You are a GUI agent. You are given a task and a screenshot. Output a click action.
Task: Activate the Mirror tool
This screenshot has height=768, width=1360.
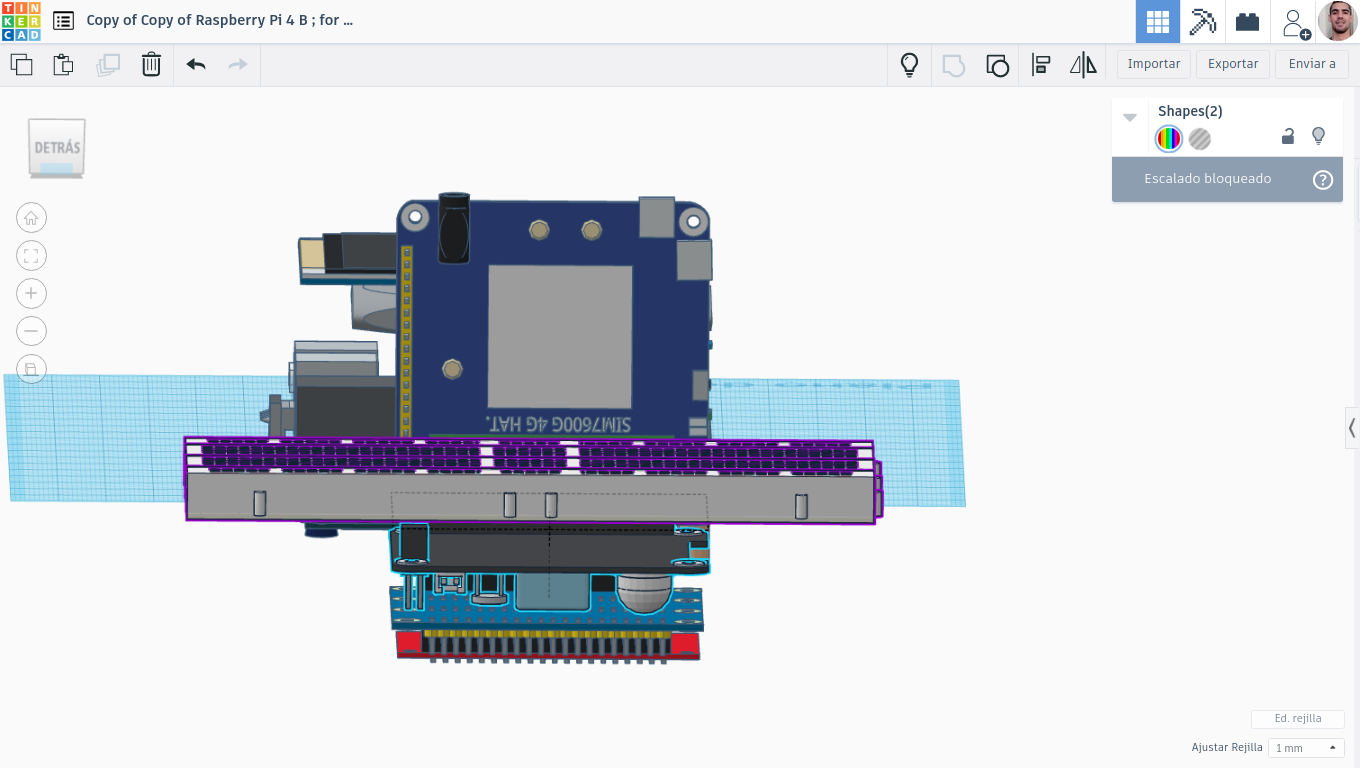tap(1083, 66)
